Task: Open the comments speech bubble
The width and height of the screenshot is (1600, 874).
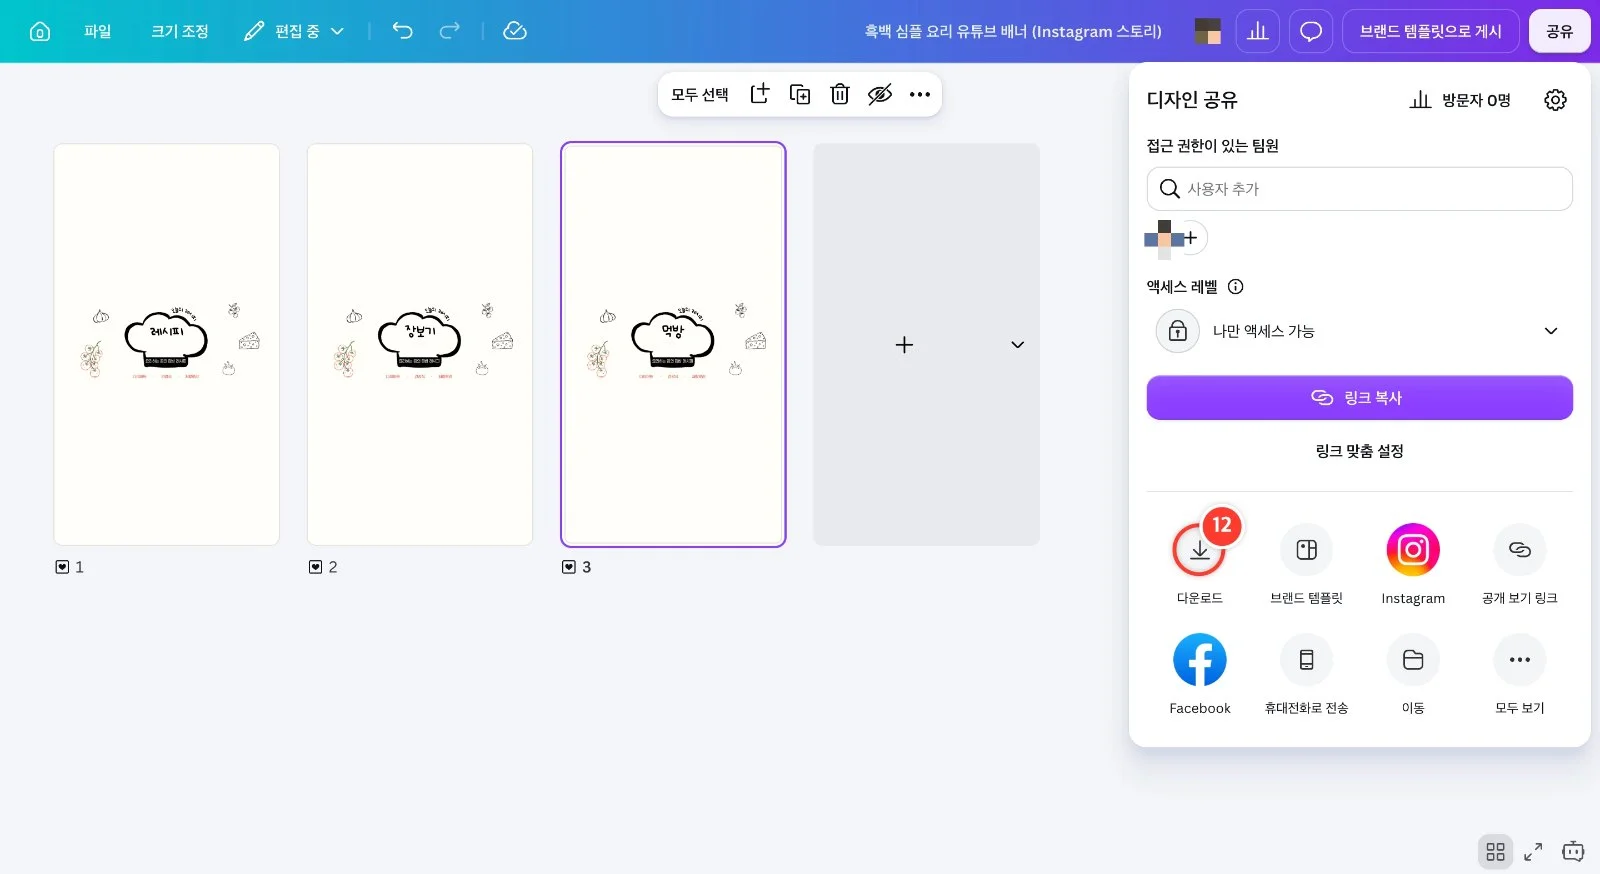Action: point(1311,31)
